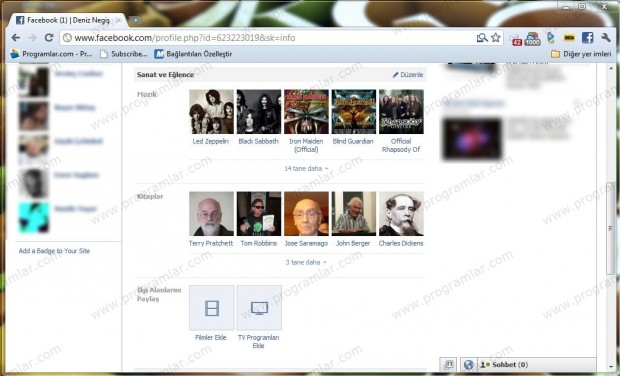Viewport: 620px width, 376px height.
Task: Expand the 14 tane daha music list
Action: click(x=306, y=168)
